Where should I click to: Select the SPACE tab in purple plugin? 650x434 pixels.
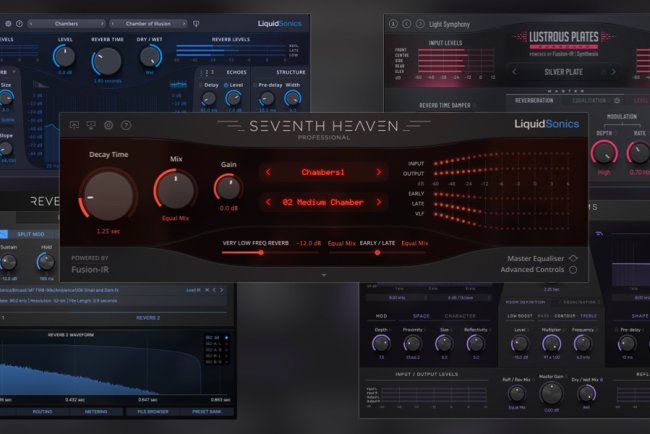click(421, 316)
